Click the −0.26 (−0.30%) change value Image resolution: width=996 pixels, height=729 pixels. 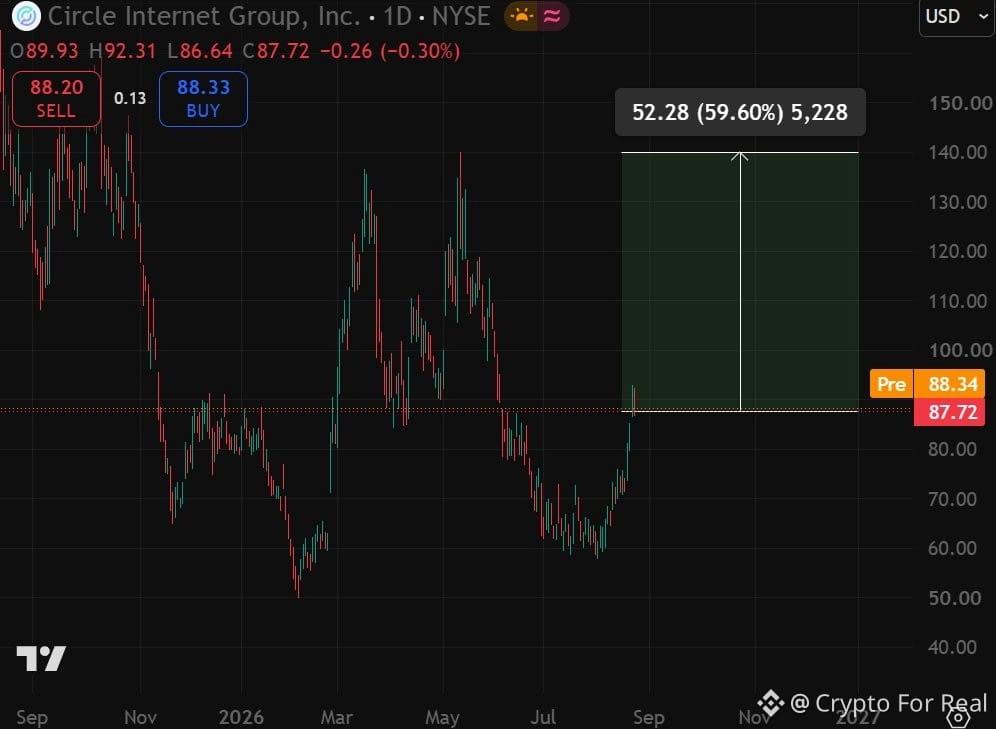coord(390,51)
